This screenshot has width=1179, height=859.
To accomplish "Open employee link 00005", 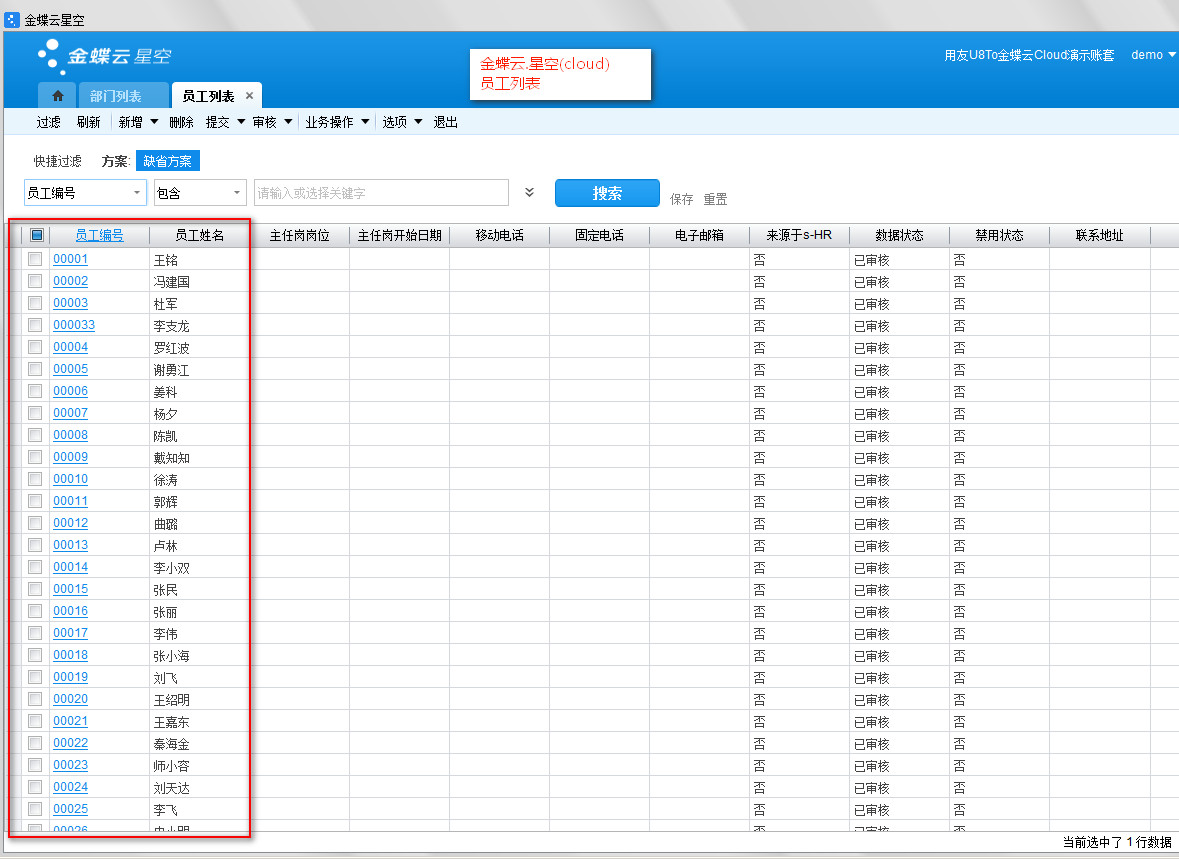I will tap(70, 369).
